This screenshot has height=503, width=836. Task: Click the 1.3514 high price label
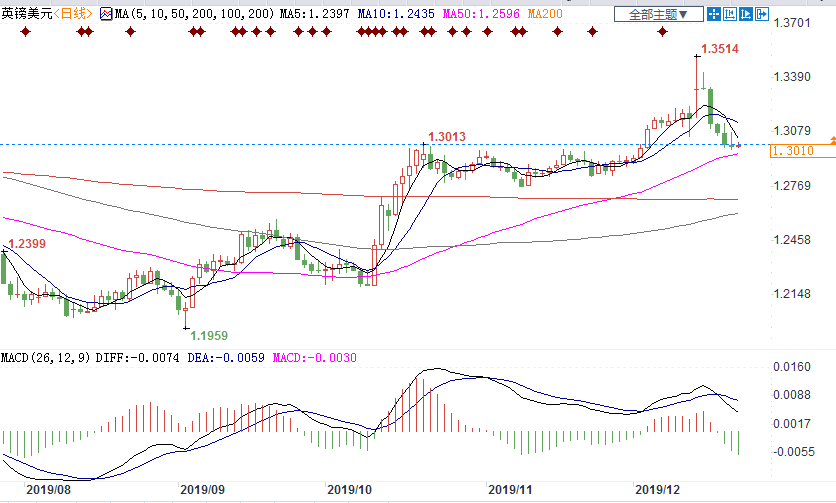coord(720,48)
